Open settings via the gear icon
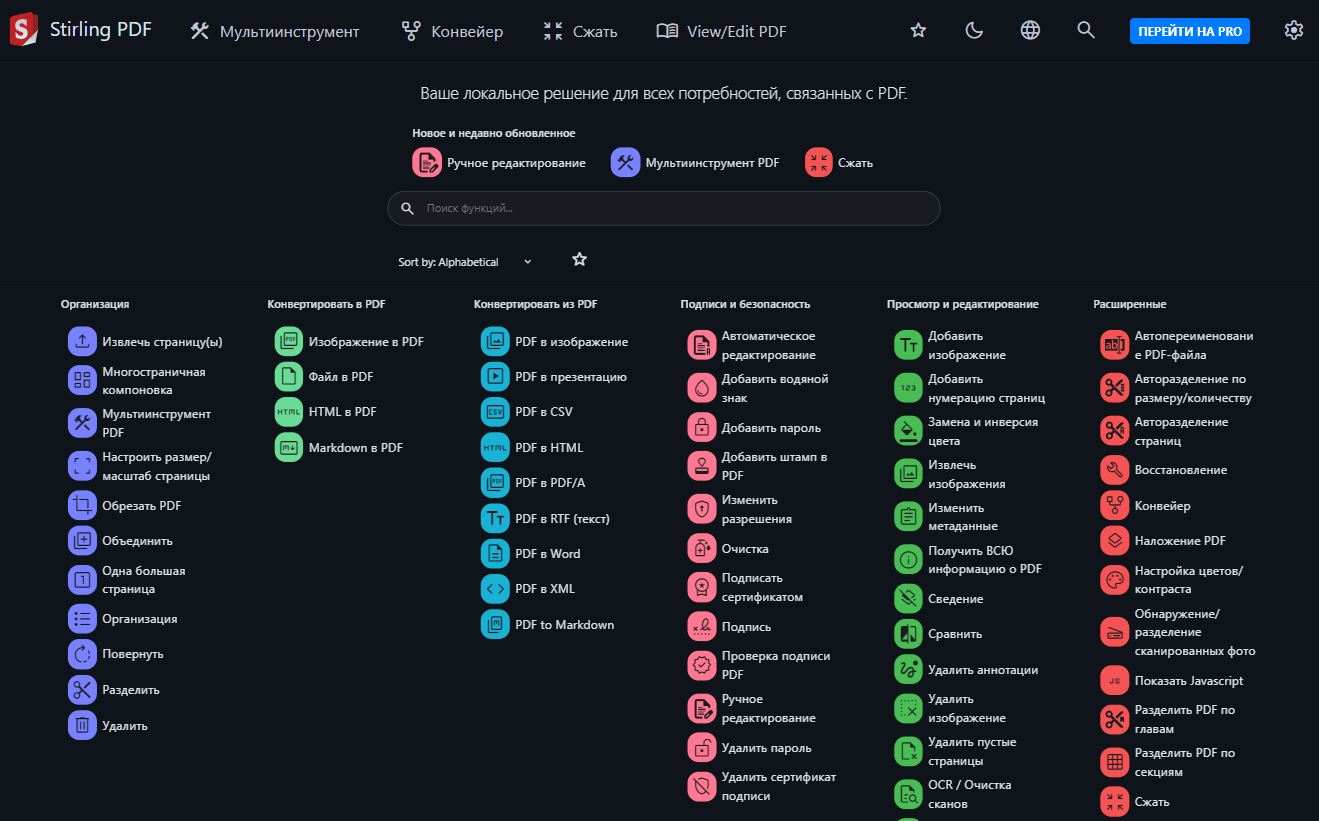1319x821 pixels. click(x=1293, y=31)
